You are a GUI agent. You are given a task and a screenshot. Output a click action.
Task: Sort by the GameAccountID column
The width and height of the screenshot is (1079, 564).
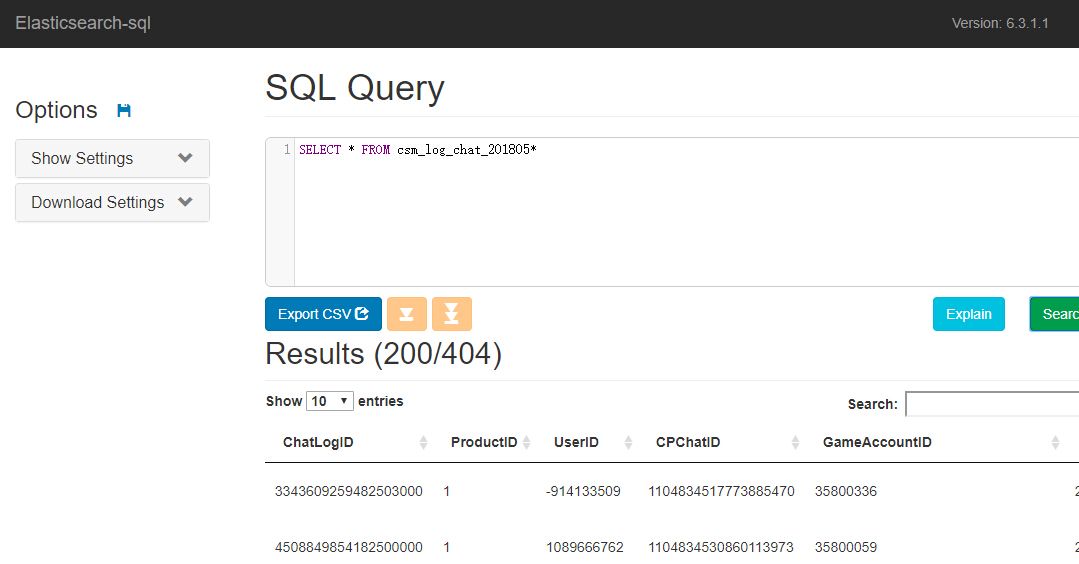[935, 442]
